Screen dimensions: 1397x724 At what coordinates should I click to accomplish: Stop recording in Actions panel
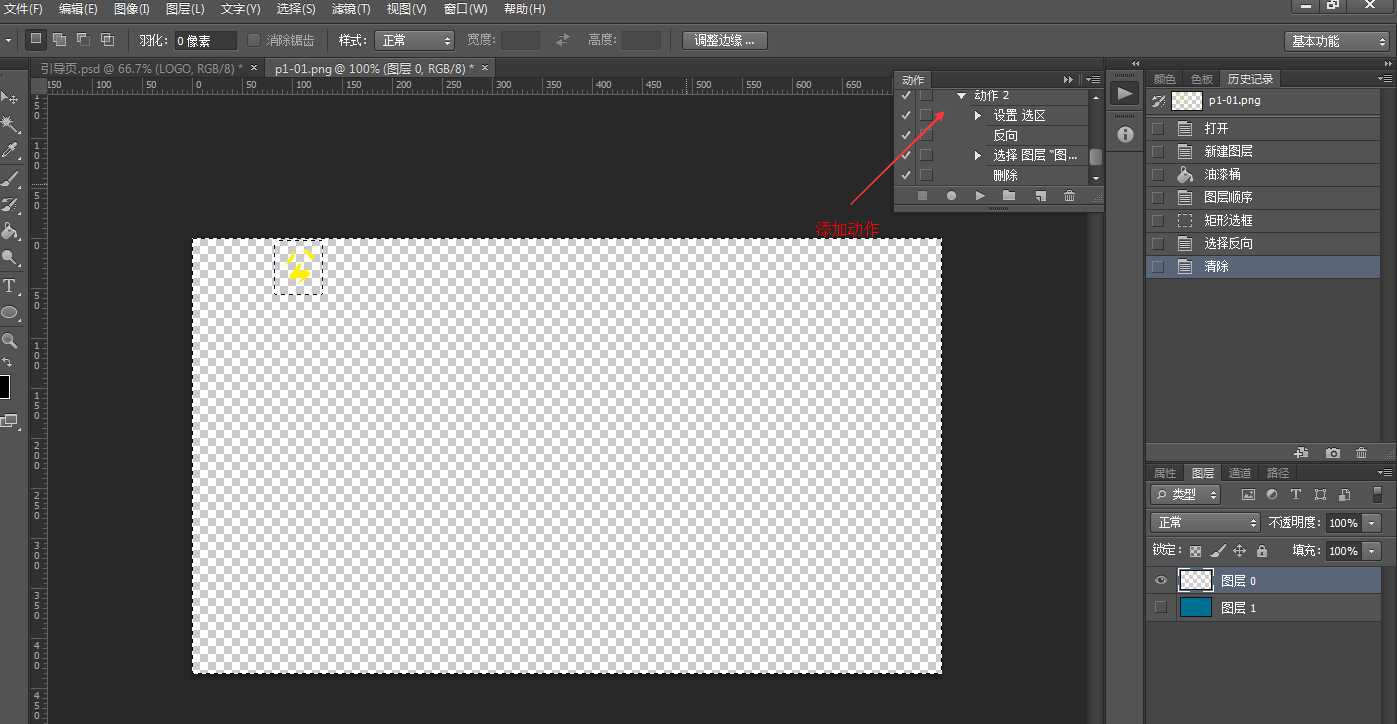[x=923, y=196]
